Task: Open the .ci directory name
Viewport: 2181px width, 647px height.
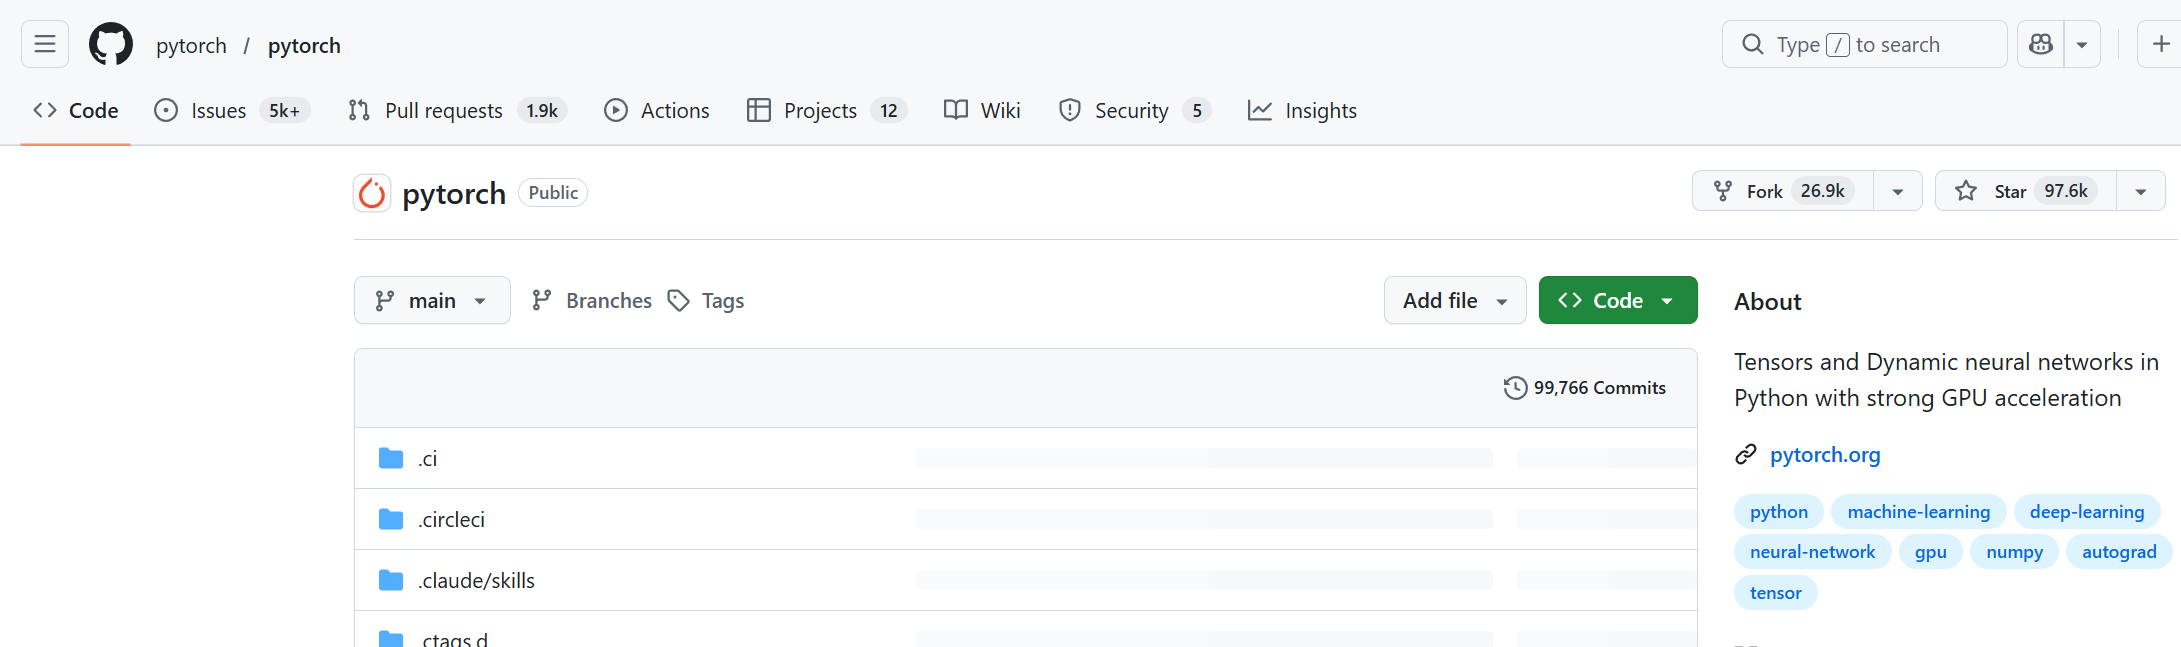Action: pos(428,459)
